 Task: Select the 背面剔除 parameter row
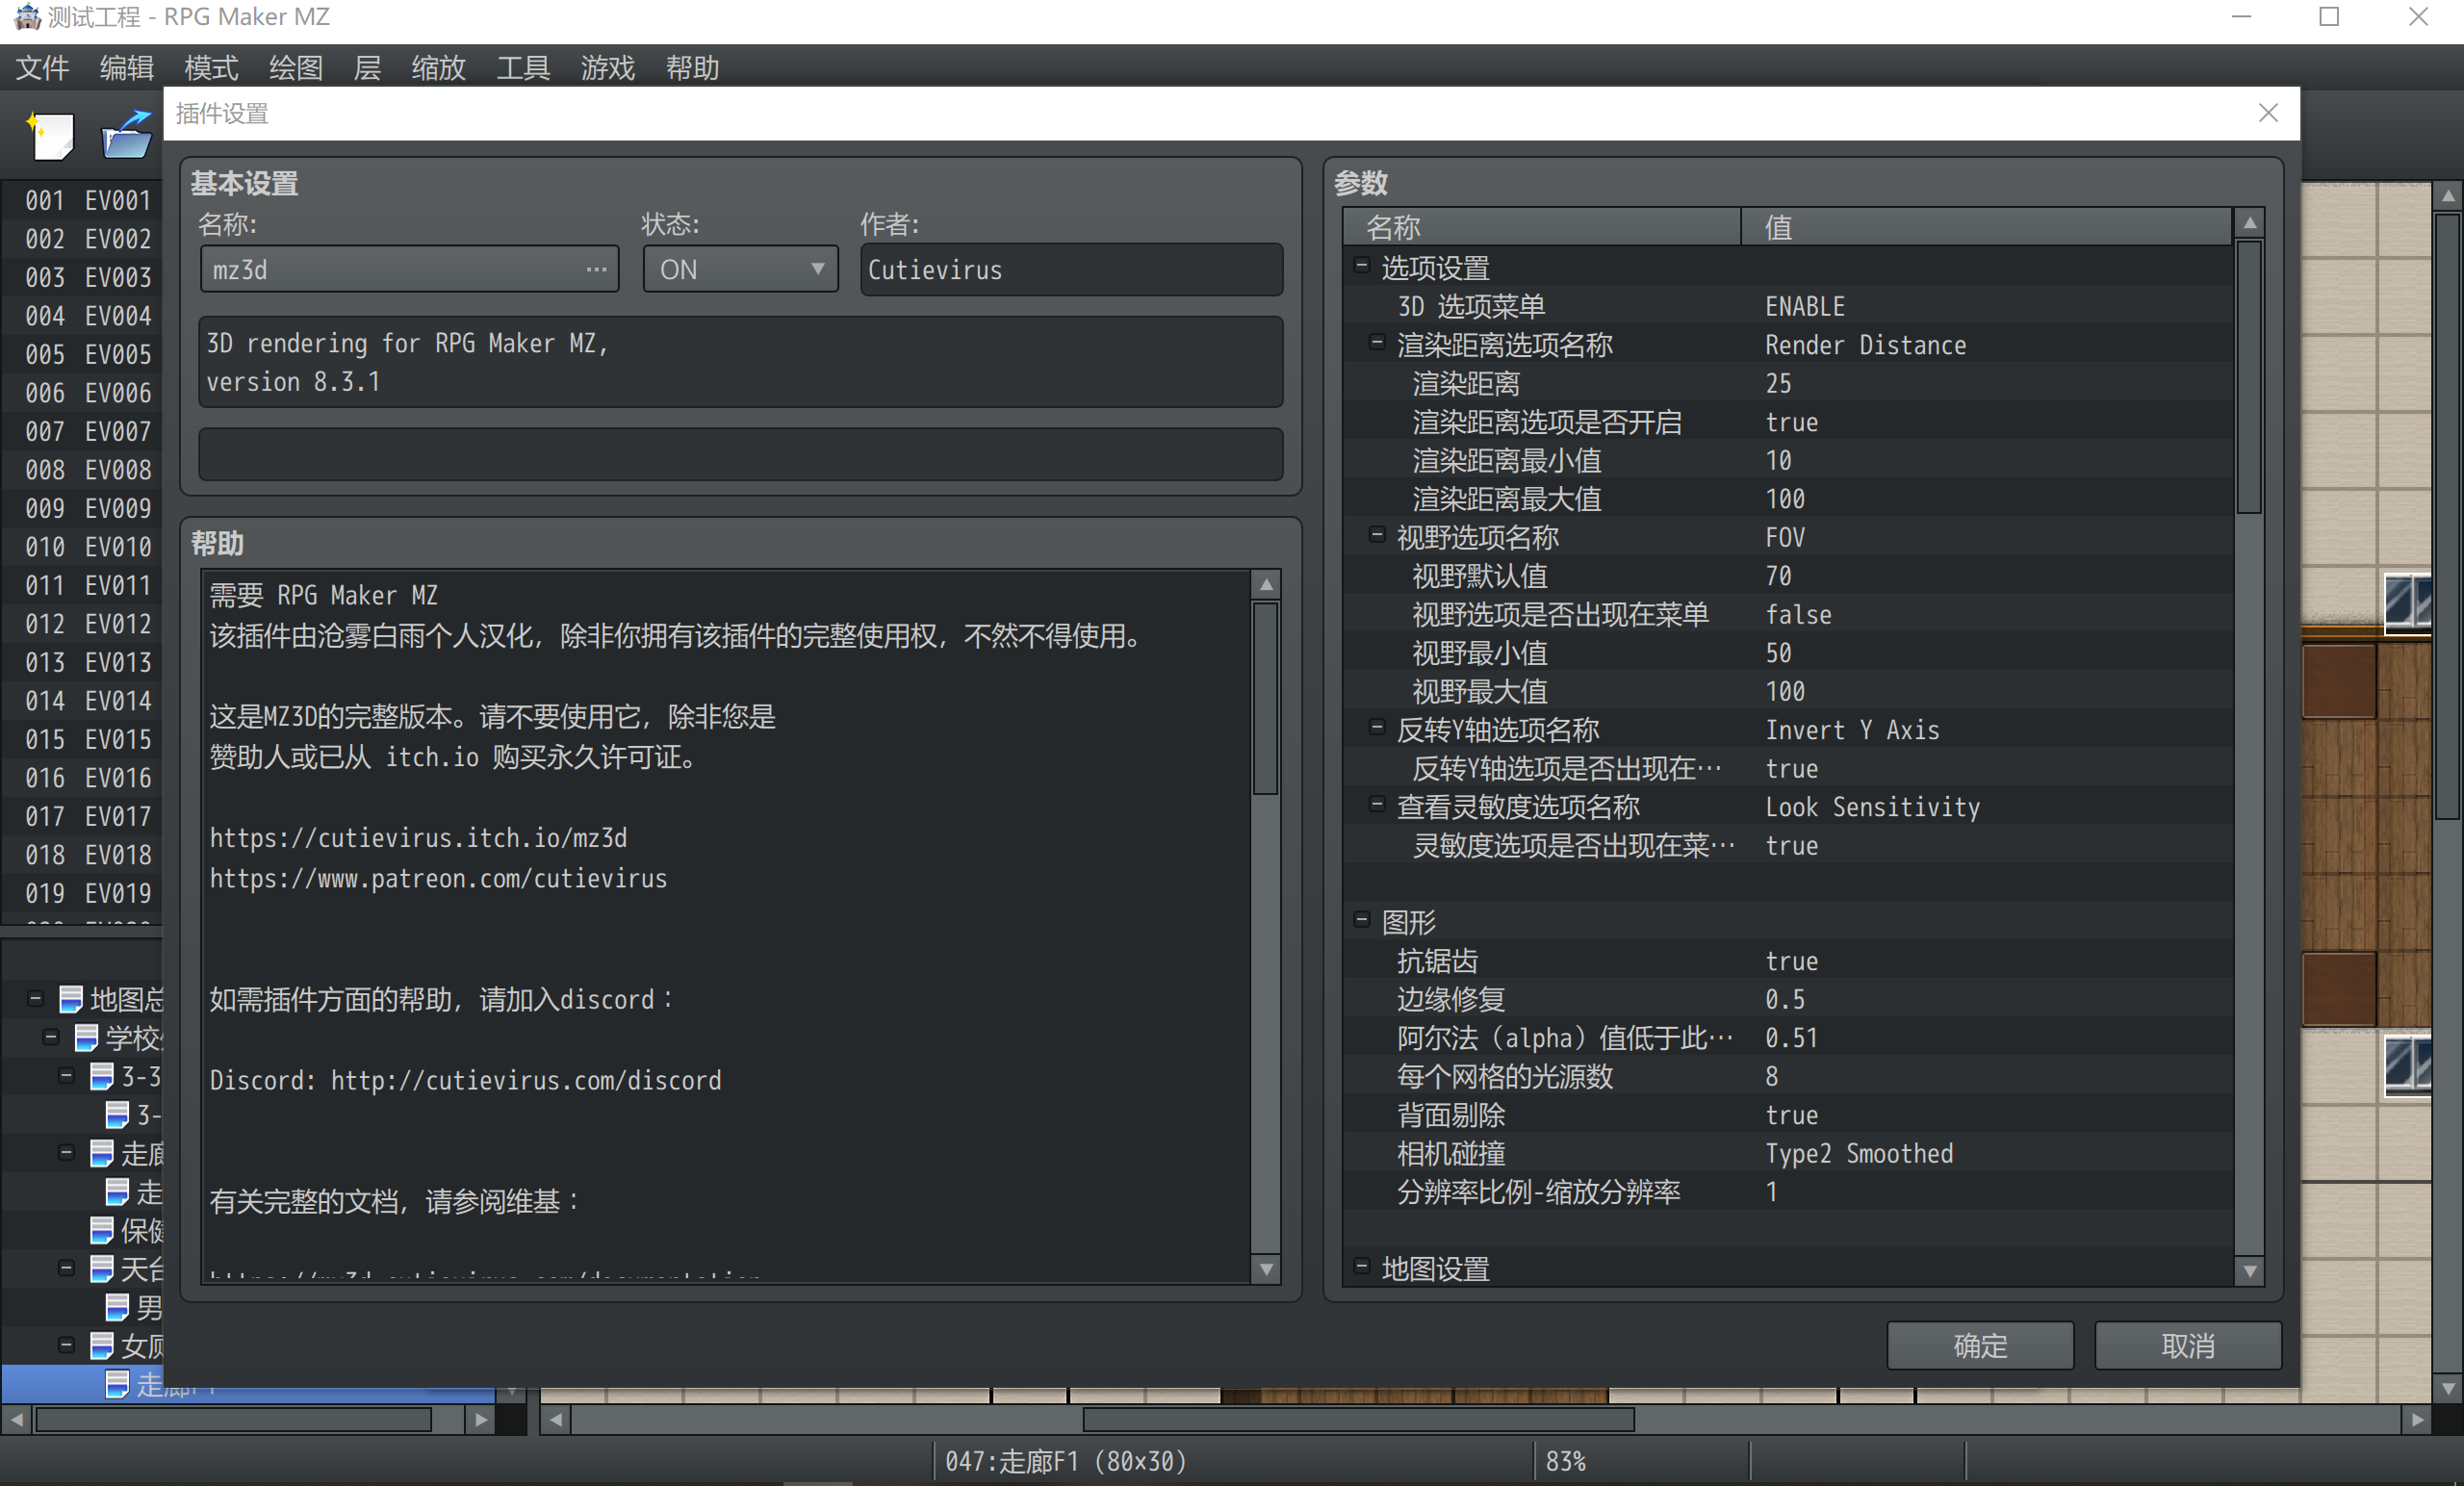[x=1787, y=1115]
